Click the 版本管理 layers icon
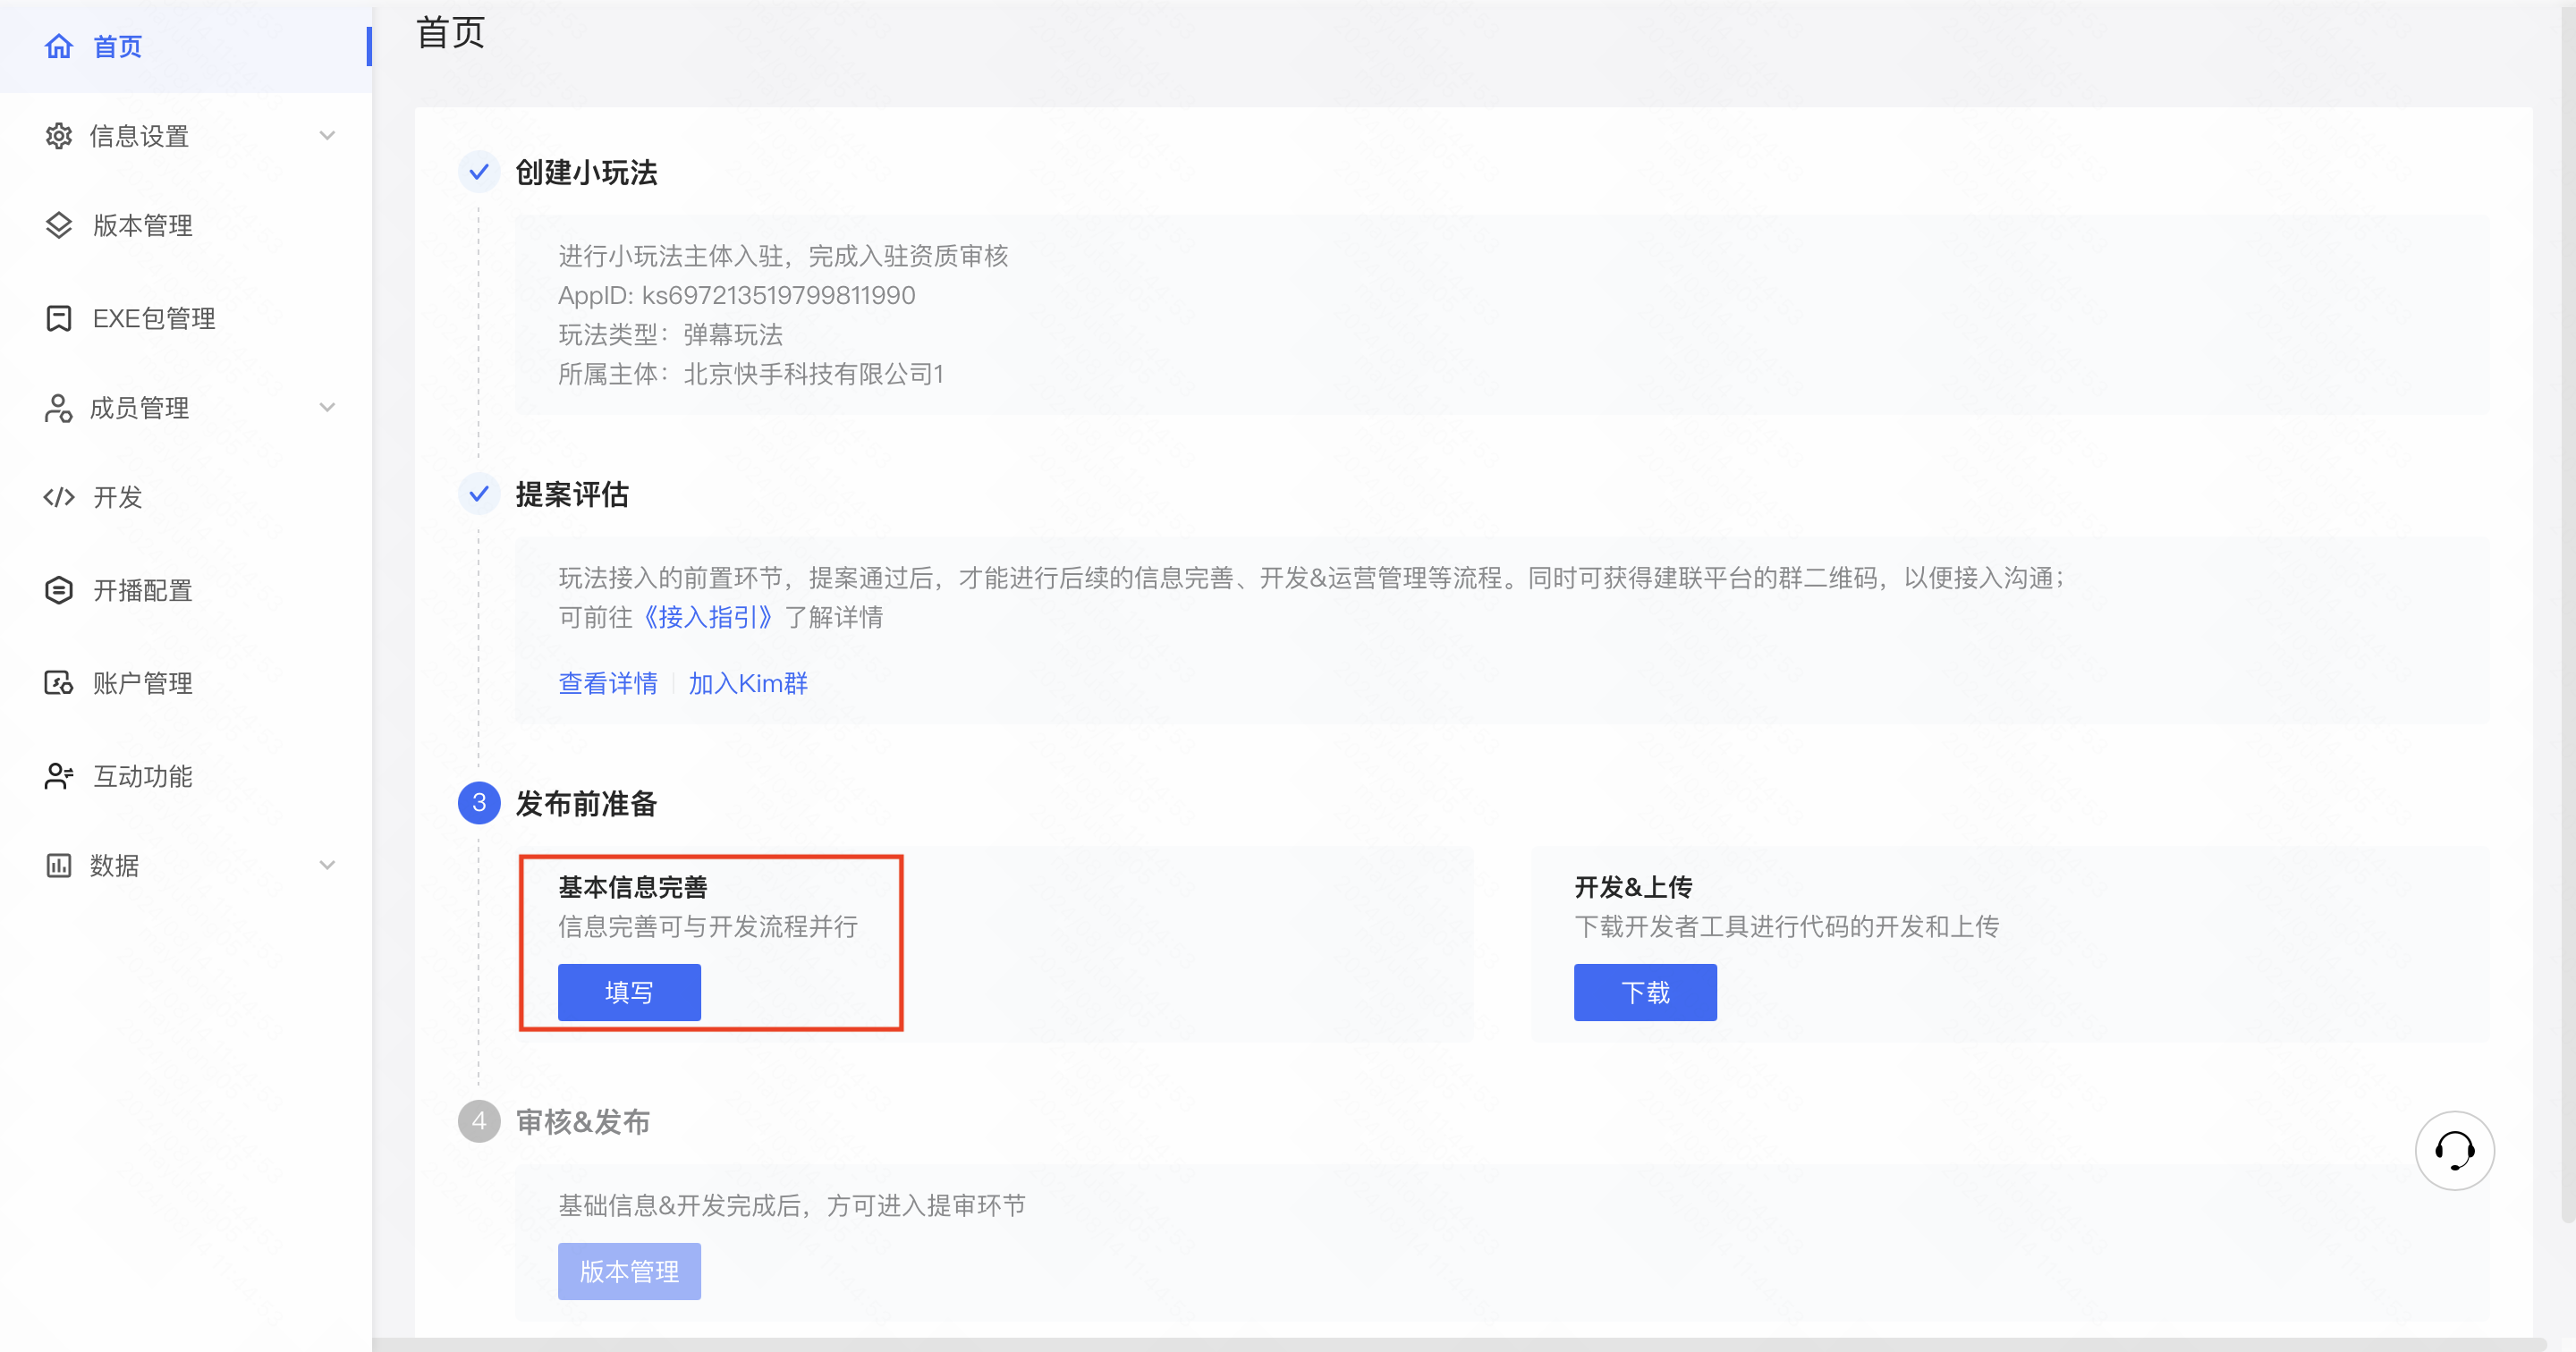This screenshot has width=2576, height=1352. 59,225
